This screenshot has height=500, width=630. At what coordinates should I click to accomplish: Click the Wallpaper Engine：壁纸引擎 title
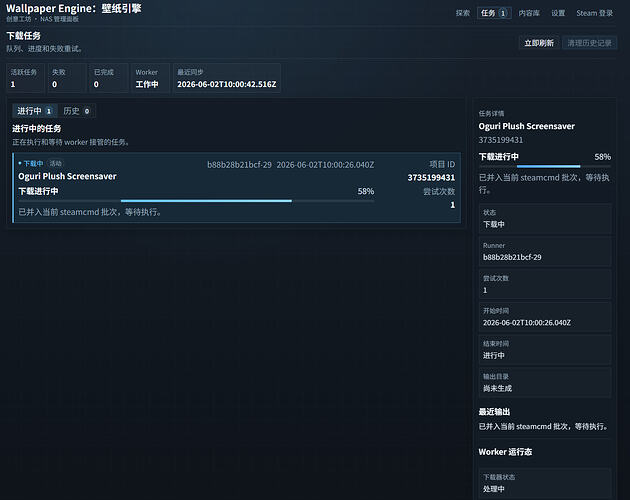(x=74, y=8)
